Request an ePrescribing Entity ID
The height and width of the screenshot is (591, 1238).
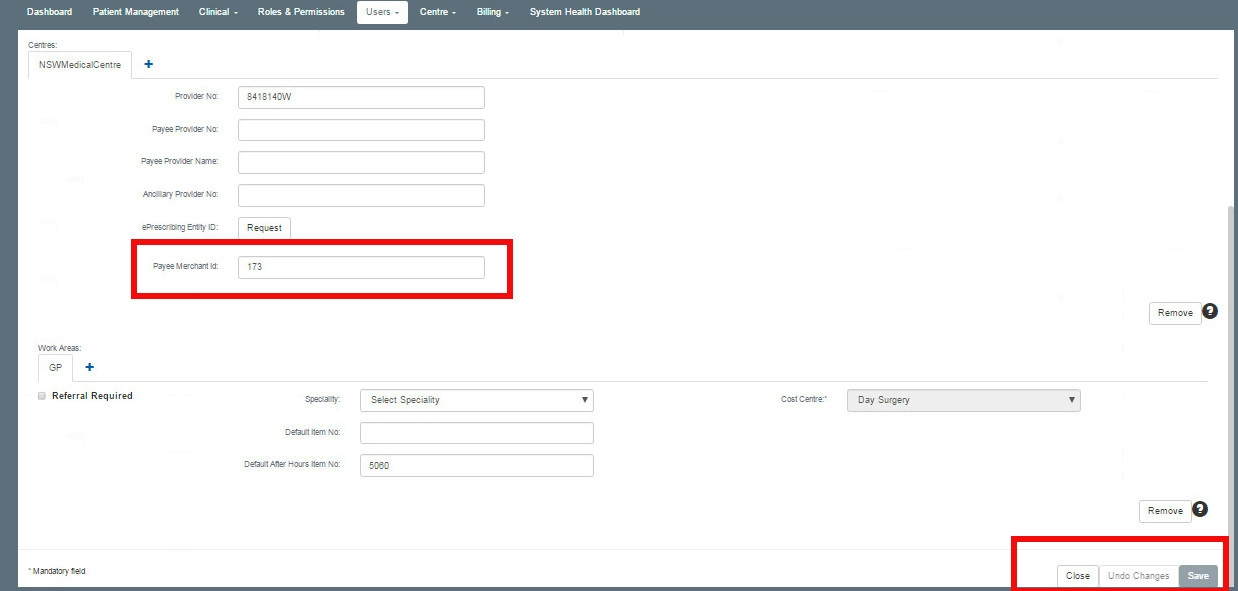point(264,227)
